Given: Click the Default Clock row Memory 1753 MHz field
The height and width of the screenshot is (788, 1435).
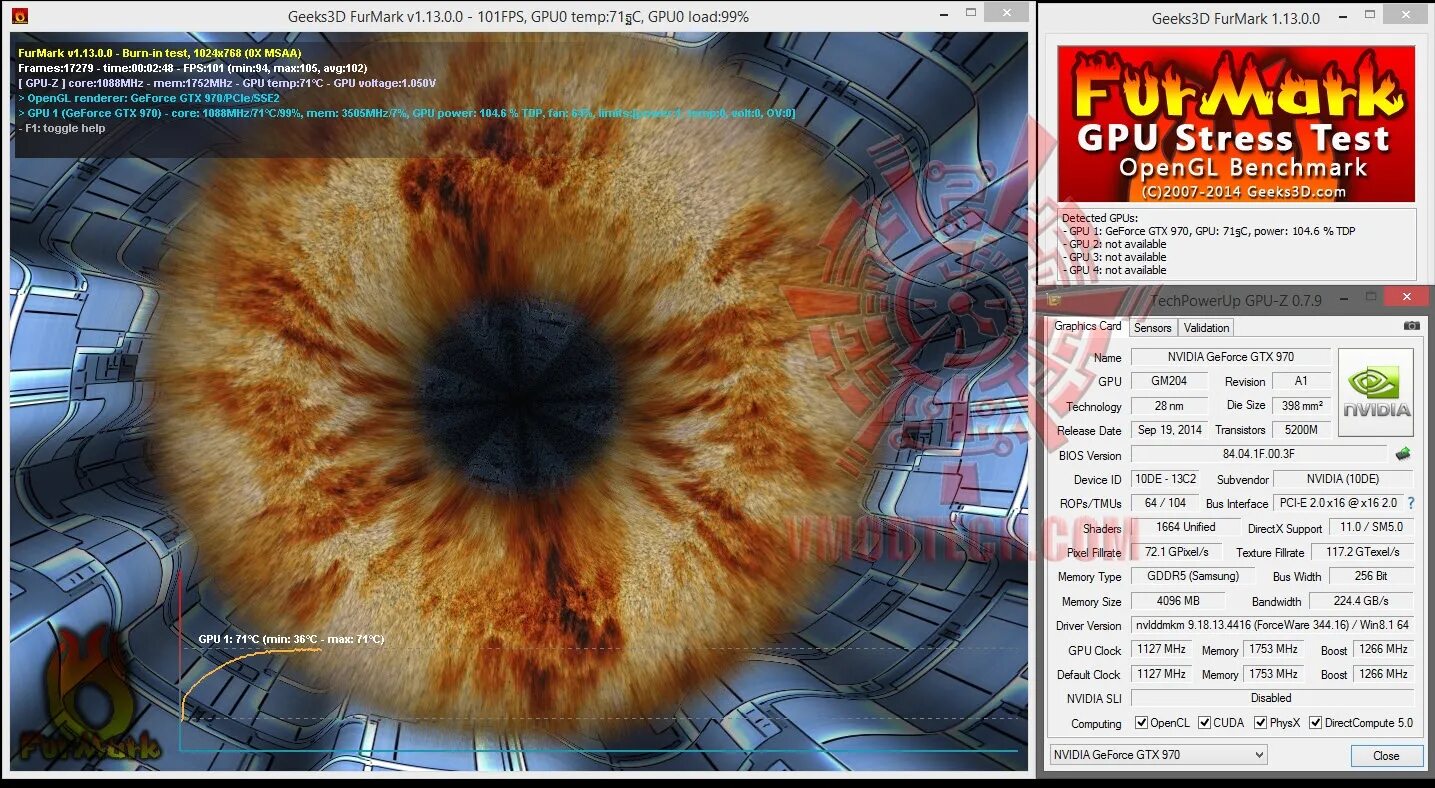Looking at the screenshot, I should pos(1274,674).
